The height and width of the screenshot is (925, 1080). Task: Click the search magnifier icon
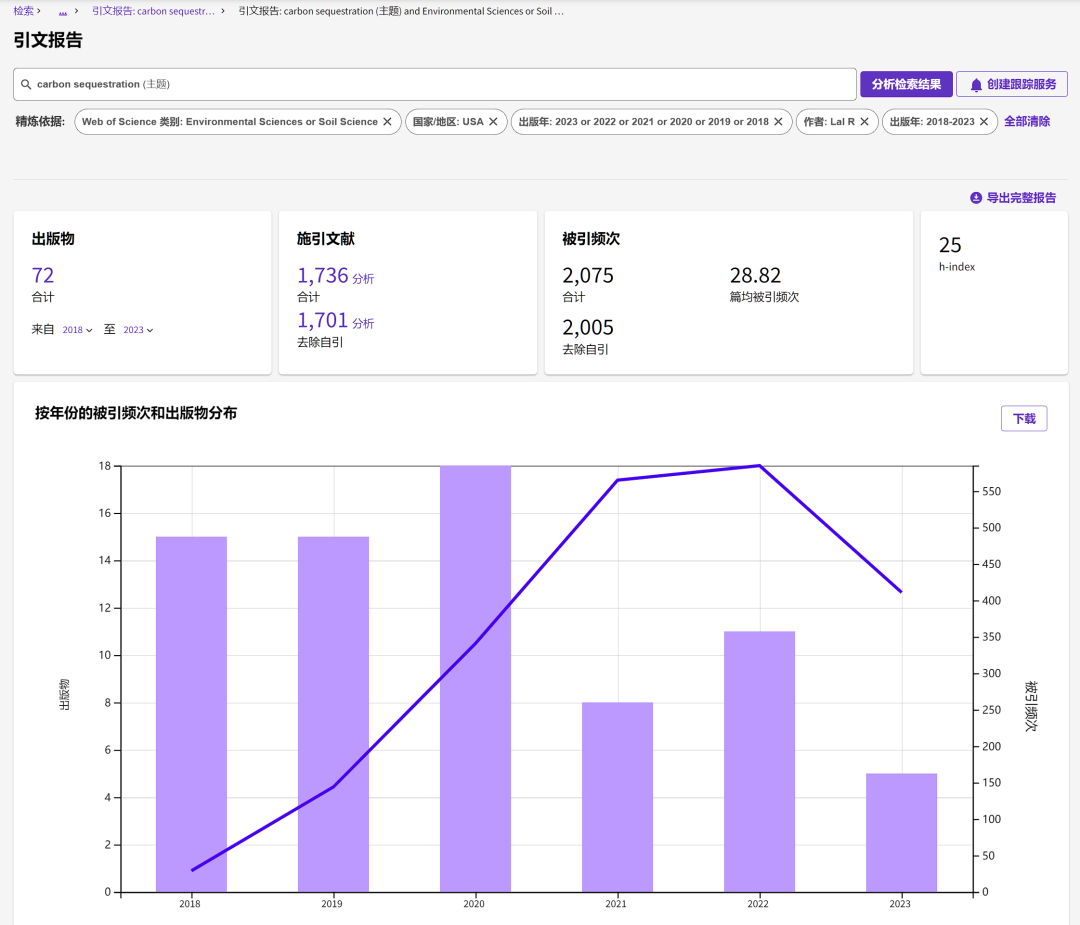[x=26, y=85]
